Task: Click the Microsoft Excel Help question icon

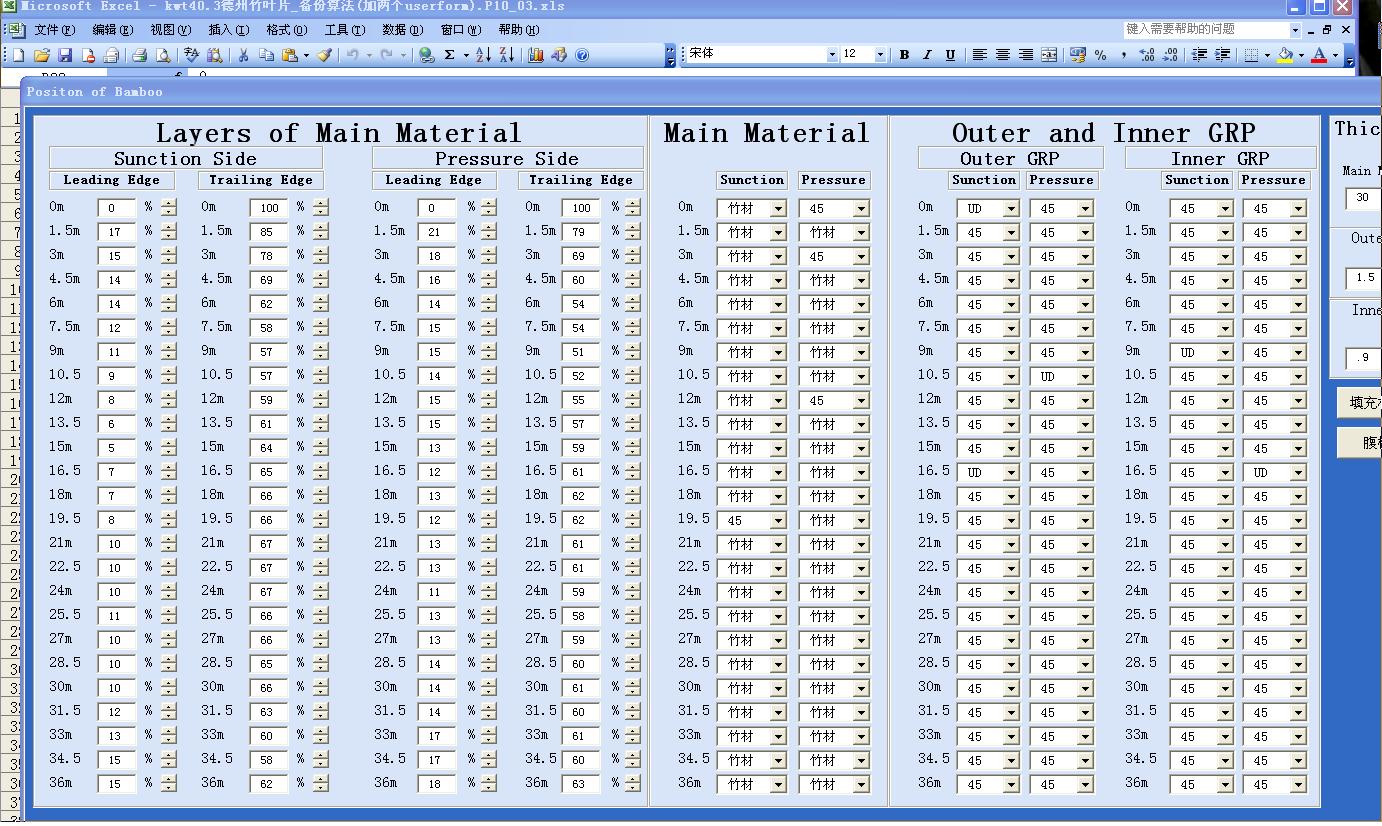Action: [x=582, y=55]
